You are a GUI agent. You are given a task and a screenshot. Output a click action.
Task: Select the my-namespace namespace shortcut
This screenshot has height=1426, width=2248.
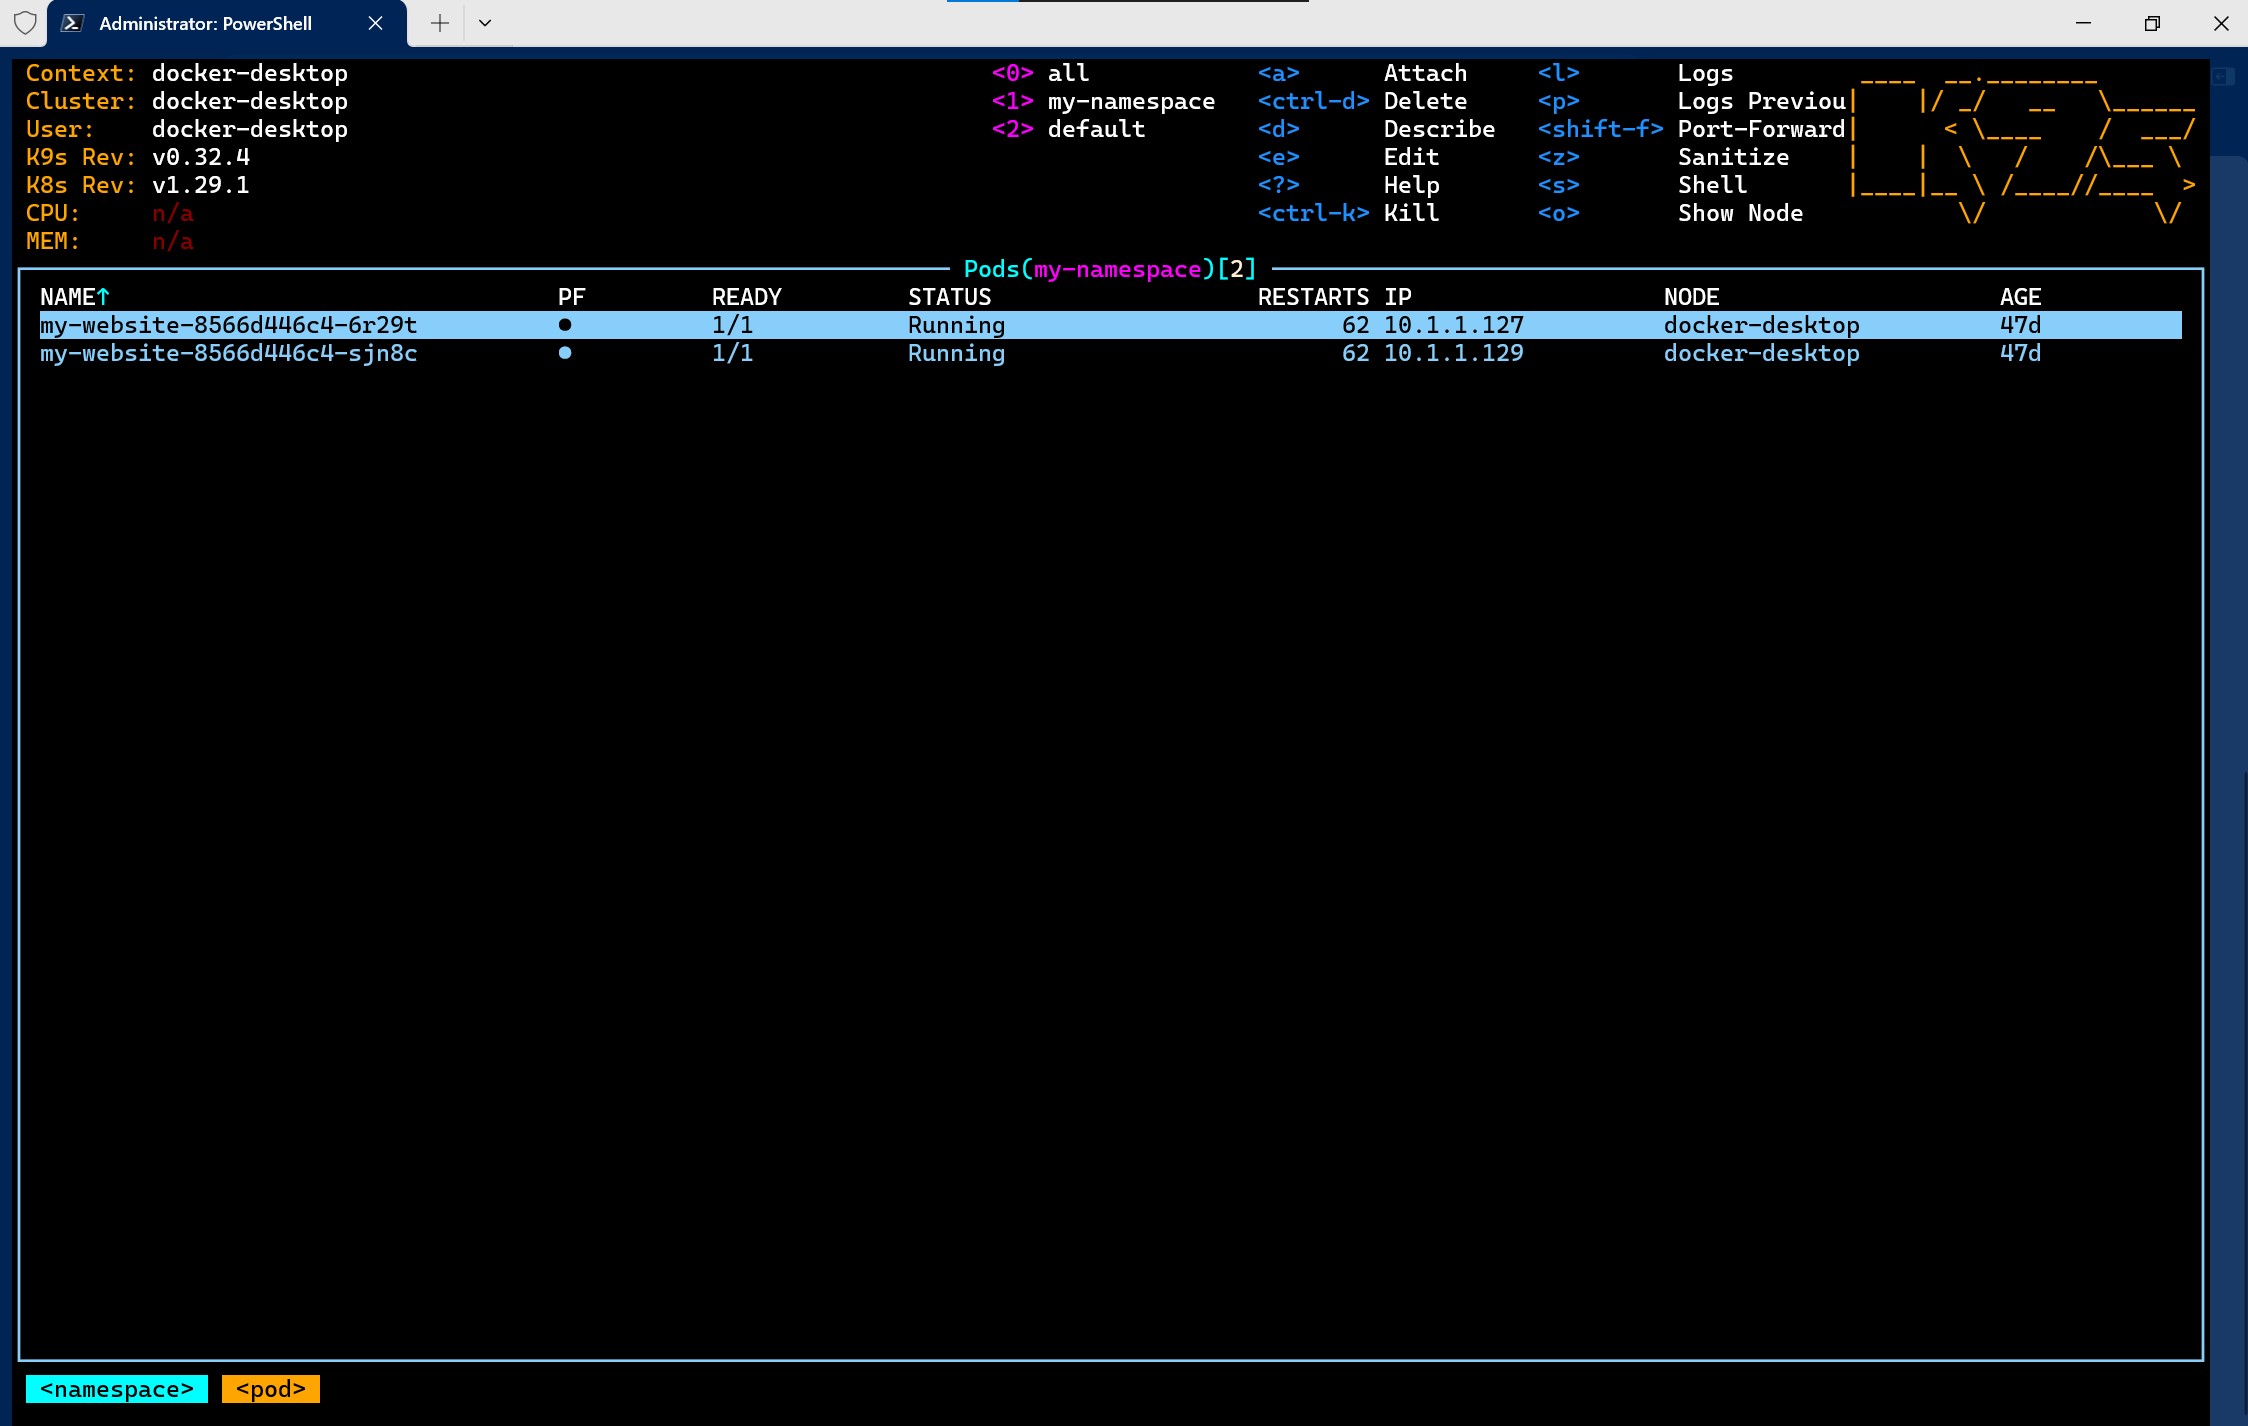(x=1130, y=101)
